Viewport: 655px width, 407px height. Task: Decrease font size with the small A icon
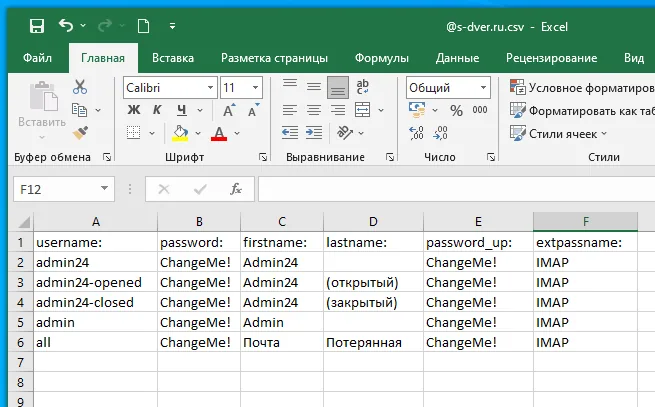click(253, 110)
